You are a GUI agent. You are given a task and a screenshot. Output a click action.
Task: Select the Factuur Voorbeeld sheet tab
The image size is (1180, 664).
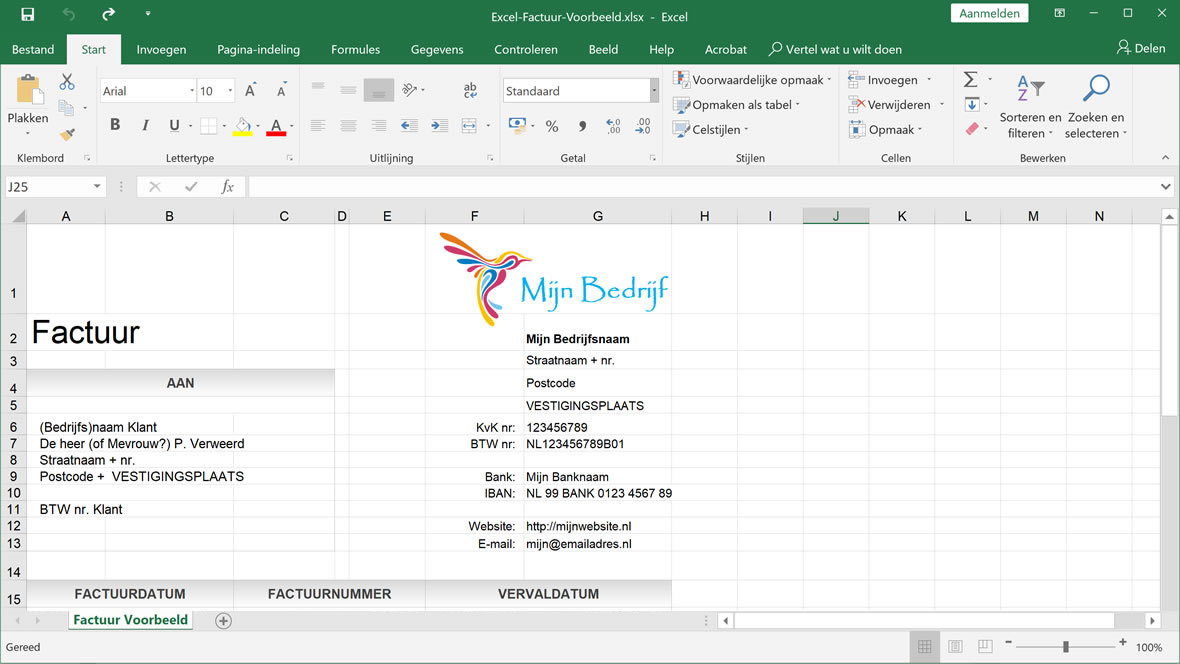click(x=130, y=620)
